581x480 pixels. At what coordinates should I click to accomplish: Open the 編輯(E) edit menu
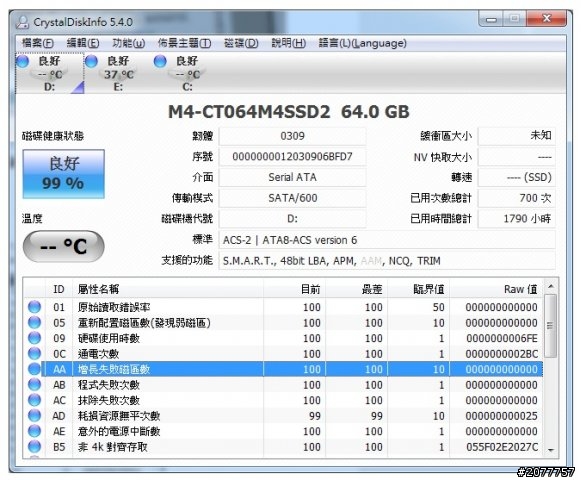(x=83, y=43)
